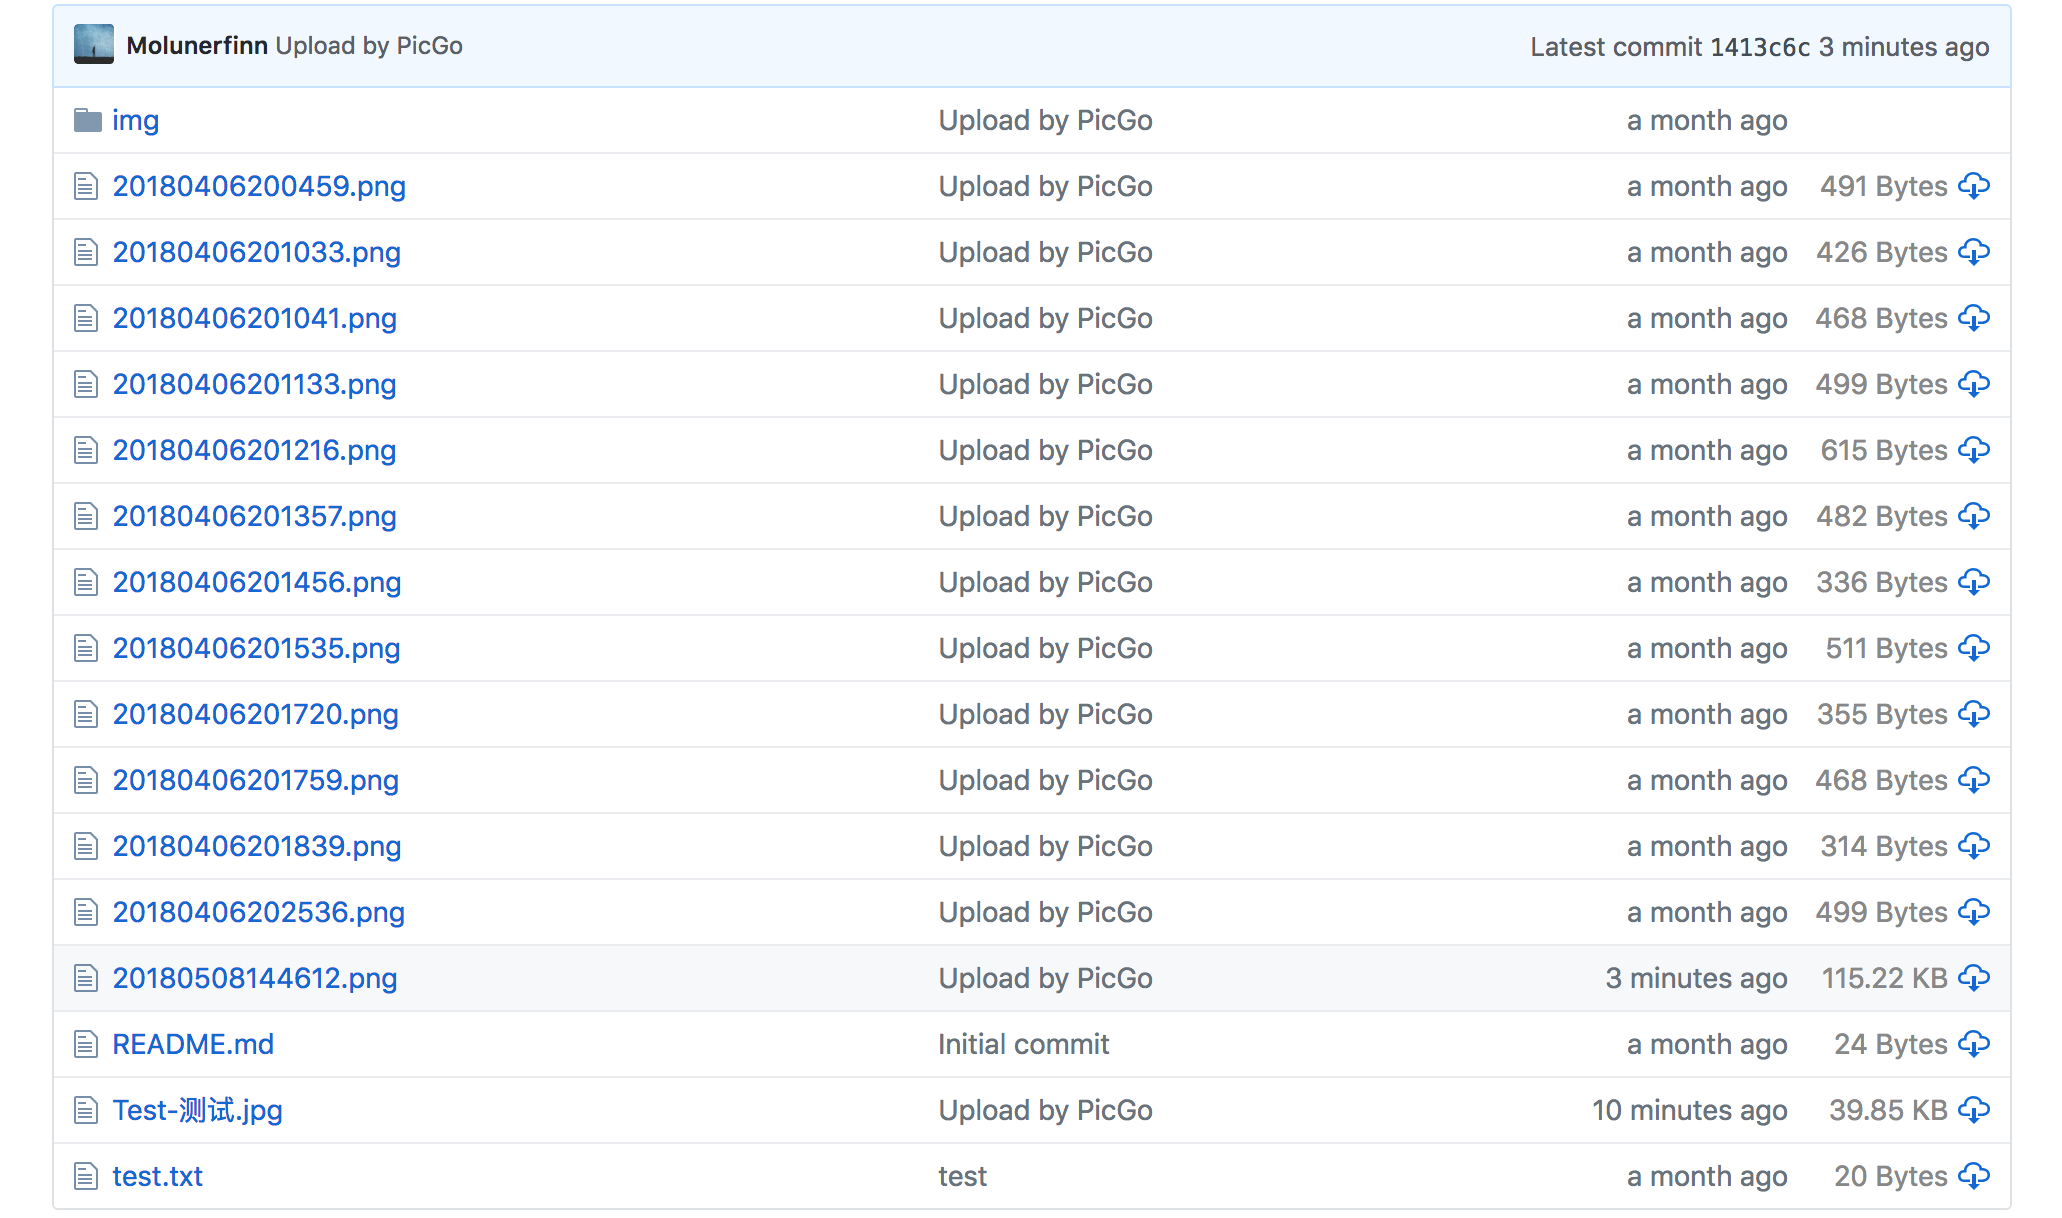This screenshot has height=1218, width=2062.
Task: Open the README.md file
Action: pos(193,1044)
